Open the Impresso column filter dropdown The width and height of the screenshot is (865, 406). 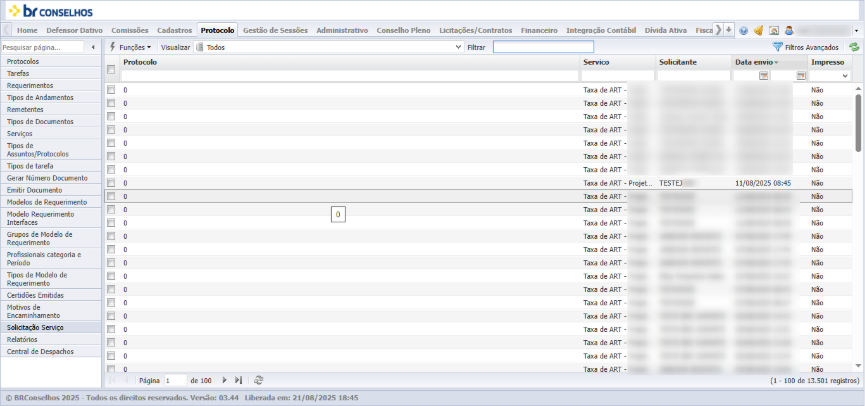(x=845, y=76)
